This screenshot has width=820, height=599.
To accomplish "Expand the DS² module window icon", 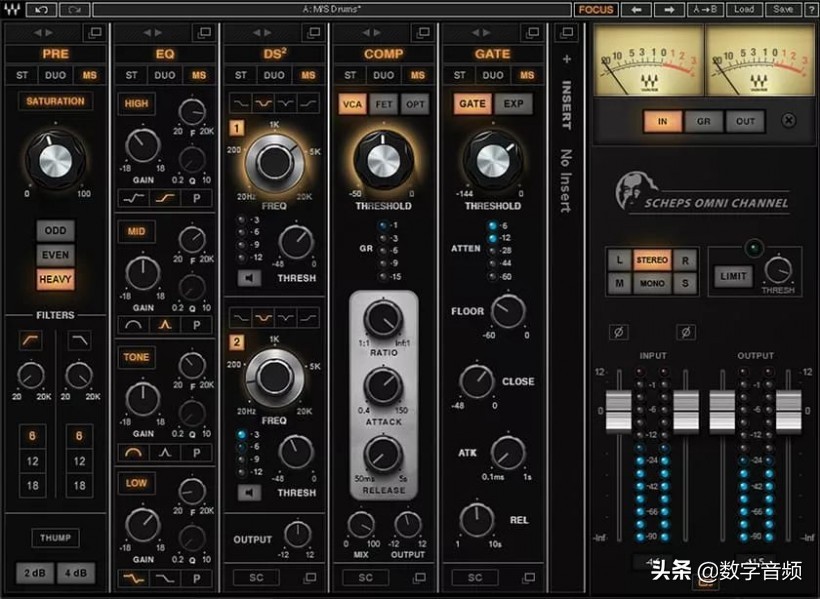I will [x=314, y=32].
